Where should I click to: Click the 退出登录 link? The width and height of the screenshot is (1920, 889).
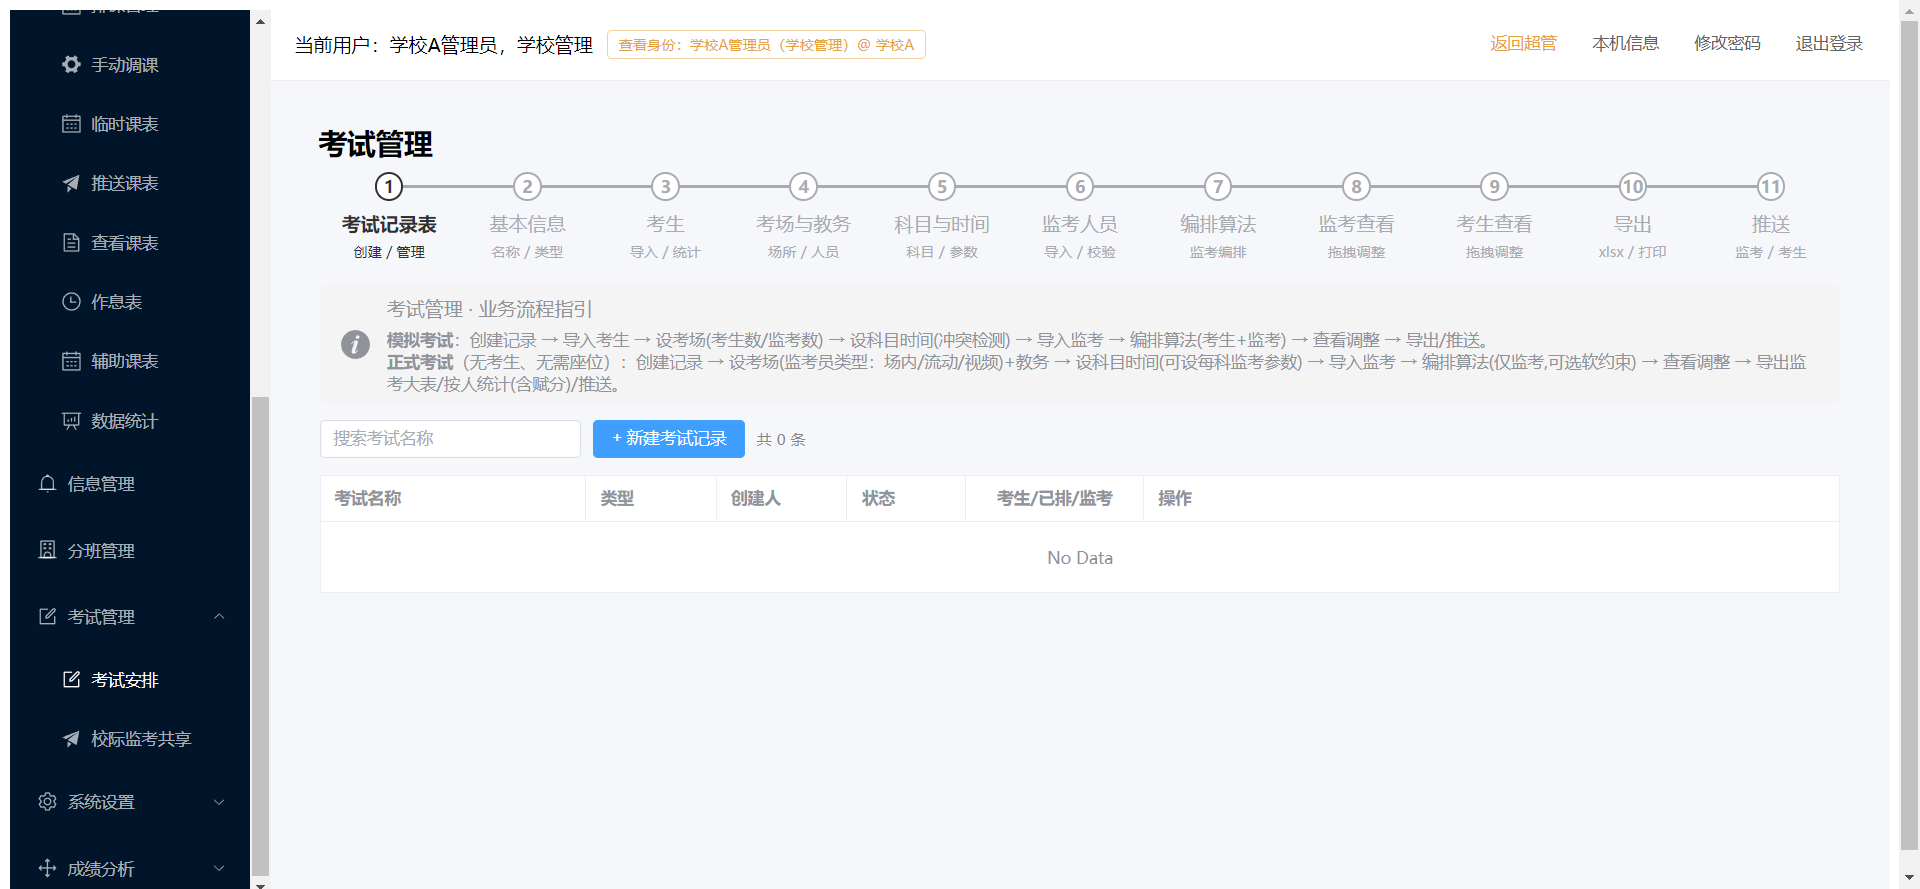(x=1829, y=43)
